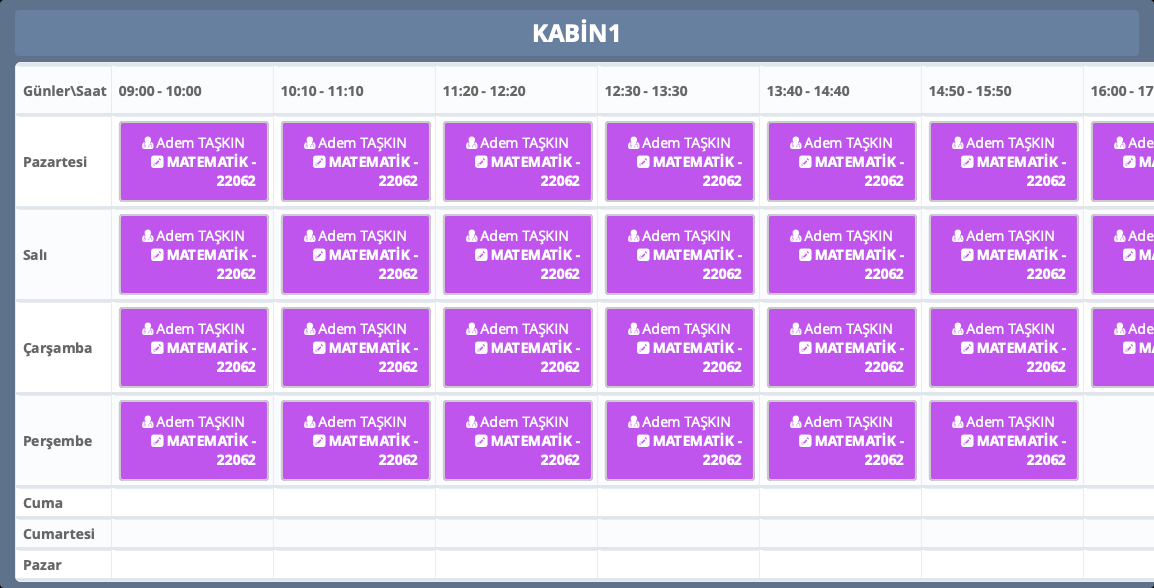Click the 10:10 - 11:10 column header
The height and width of the screenshot is (588, 1154).
(x=322, y=91)
